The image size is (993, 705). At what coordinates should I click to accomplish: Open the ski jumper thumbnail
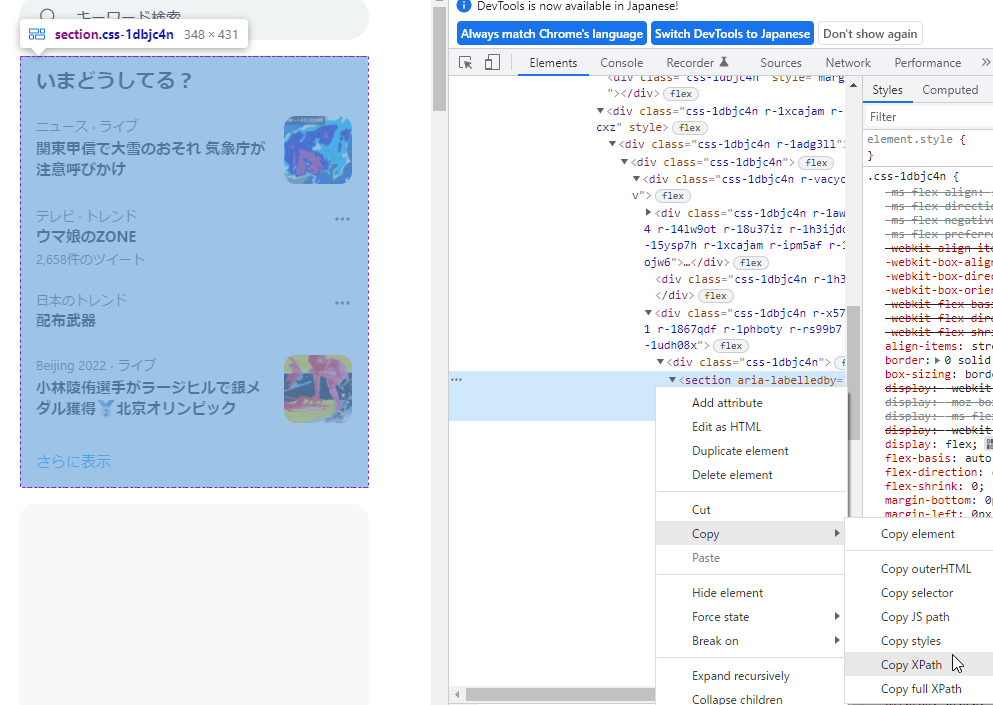[x=318, y=389]
